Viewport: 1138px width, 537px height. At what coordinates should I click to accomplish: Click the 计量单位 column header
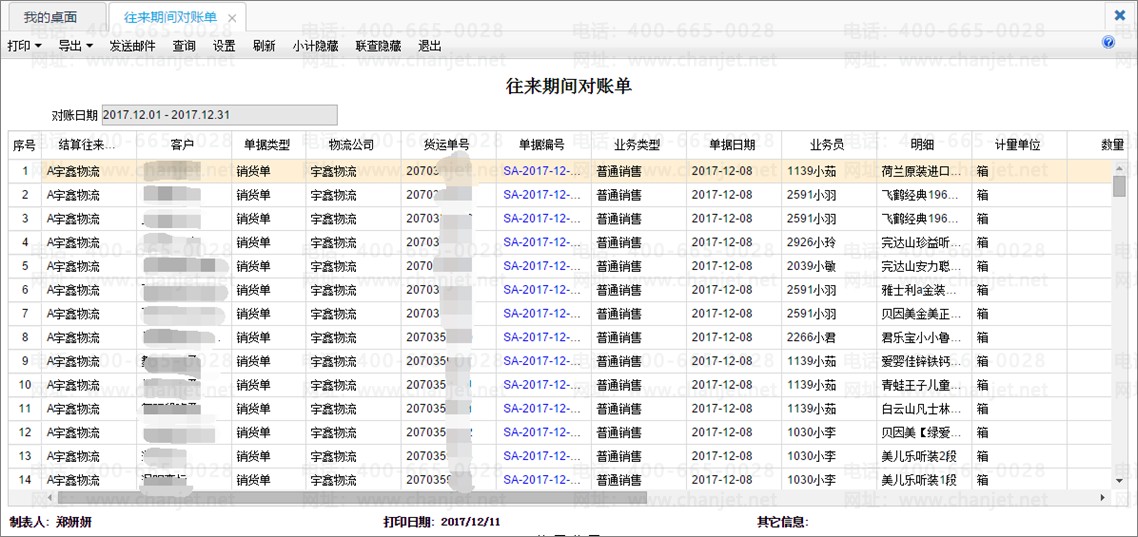(x=1019, y=145)
